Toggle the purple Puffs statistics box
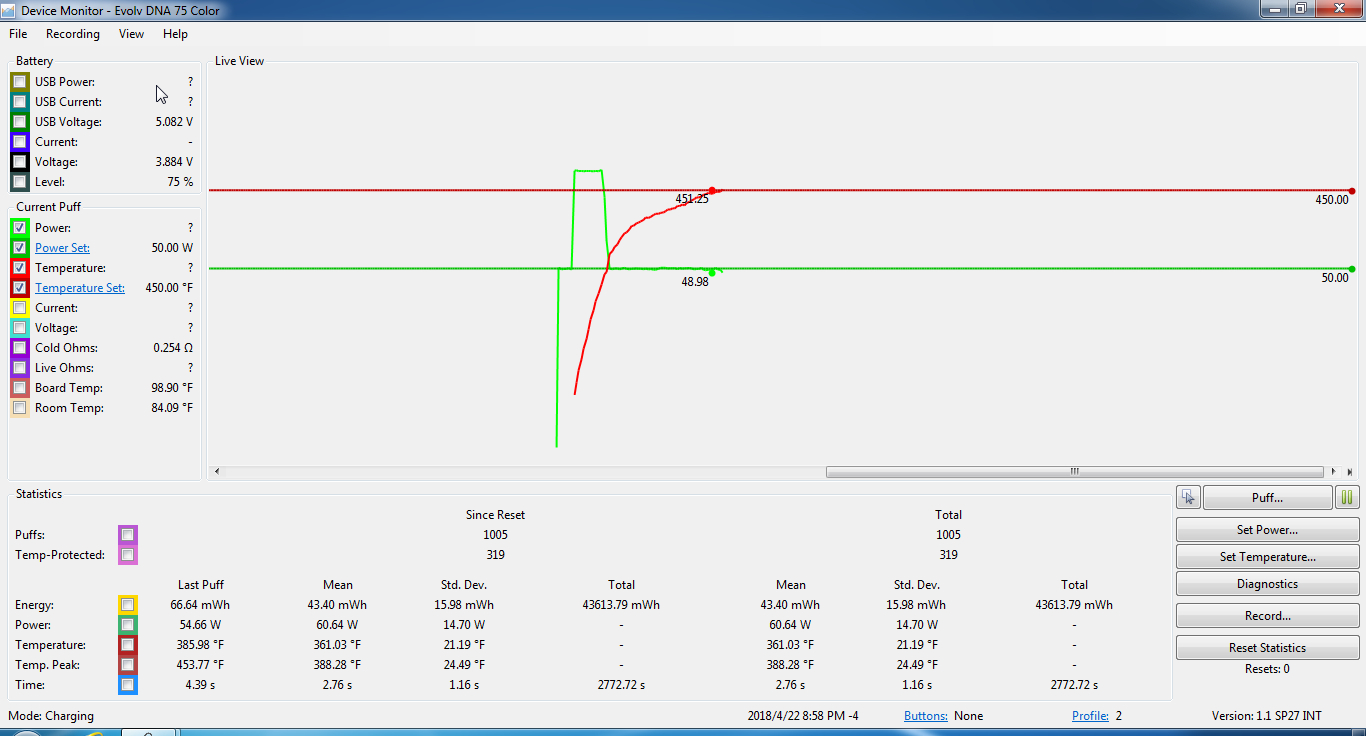Viewport: 1366px width, 736px height. 127,535
